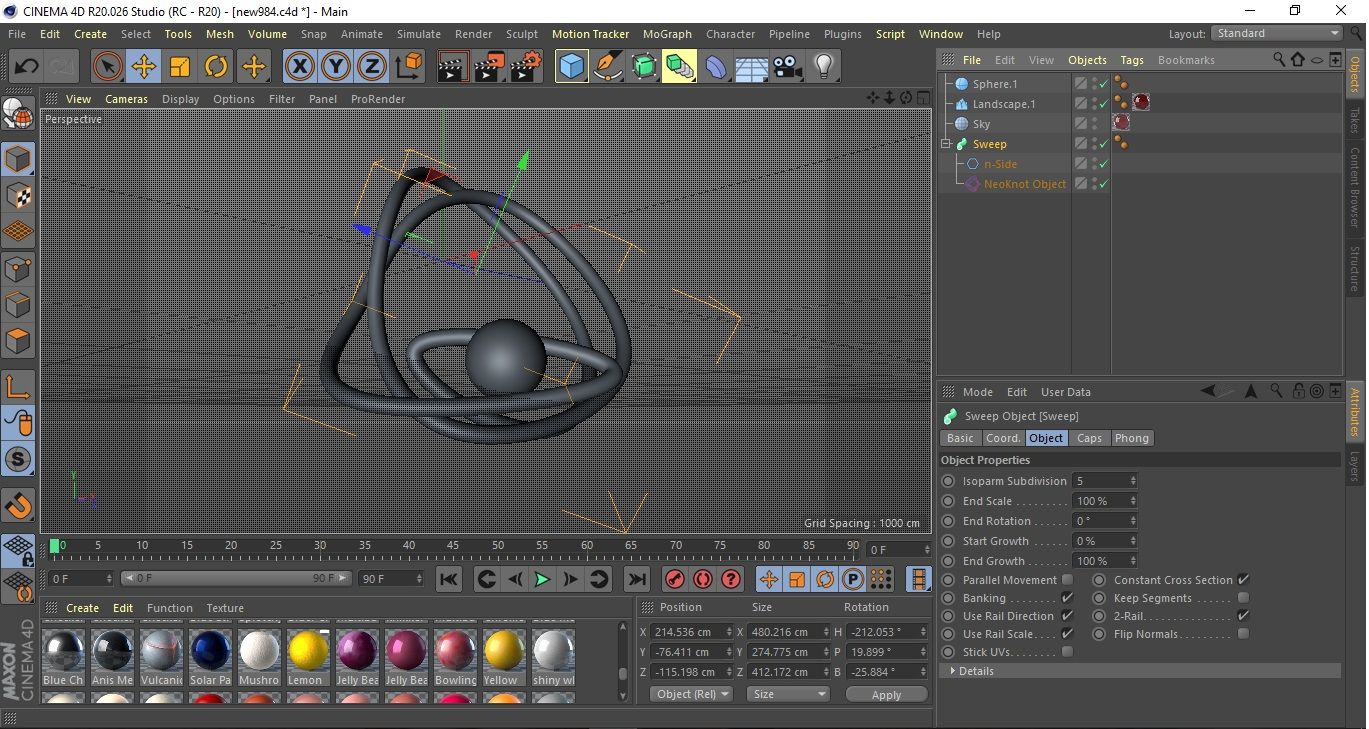Open the MoGraph menu
The width and height of the screenshot is (1369, 729).
click(667, 34)
